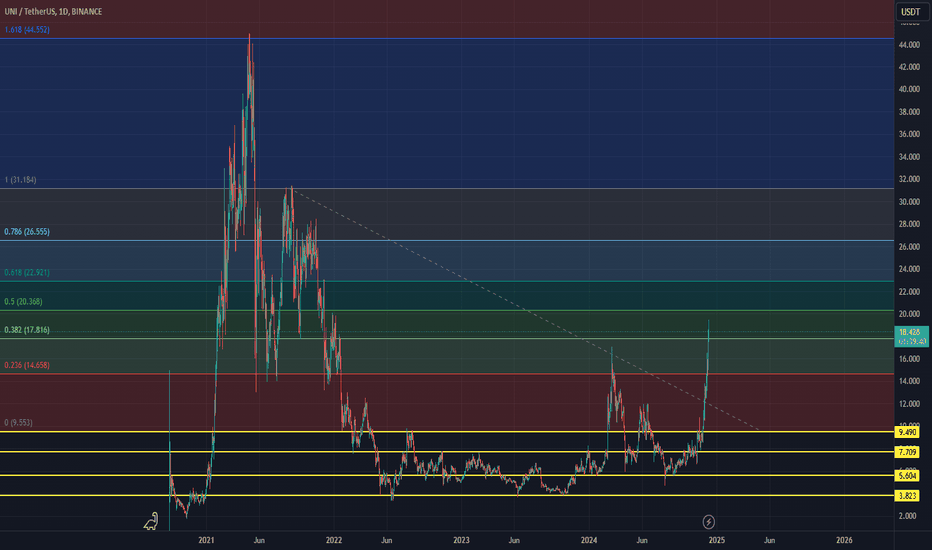
Task: Click the 22.000 price scale value
Action: coord(909,292)
